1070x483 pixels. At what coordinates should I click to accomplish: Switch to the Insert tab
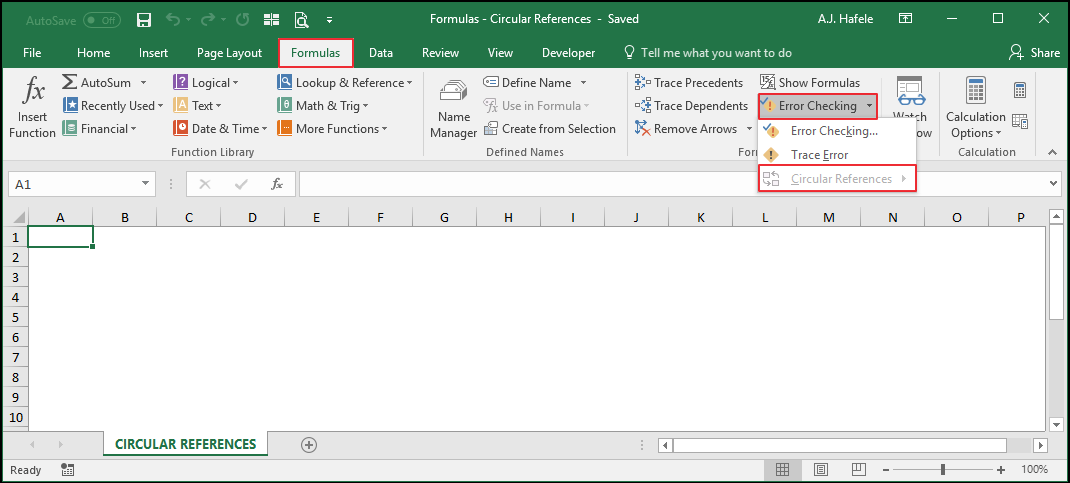(x=154, y=53)
